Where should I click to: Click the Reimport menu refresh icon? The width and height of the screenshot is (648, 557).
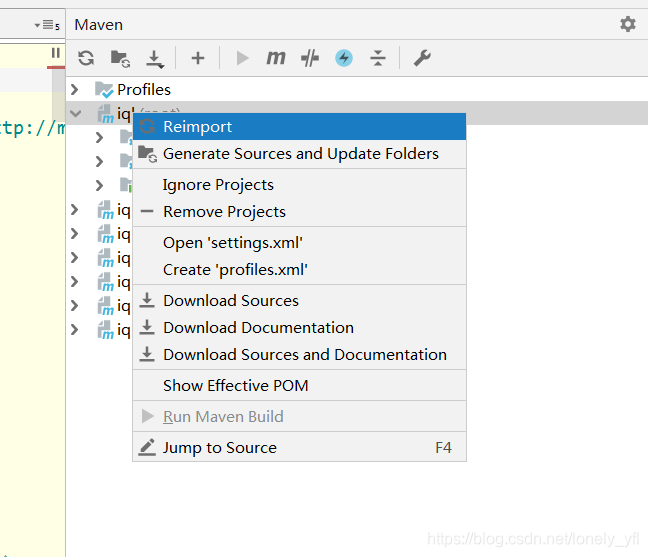pyautogui.click(x=147, y=126)
